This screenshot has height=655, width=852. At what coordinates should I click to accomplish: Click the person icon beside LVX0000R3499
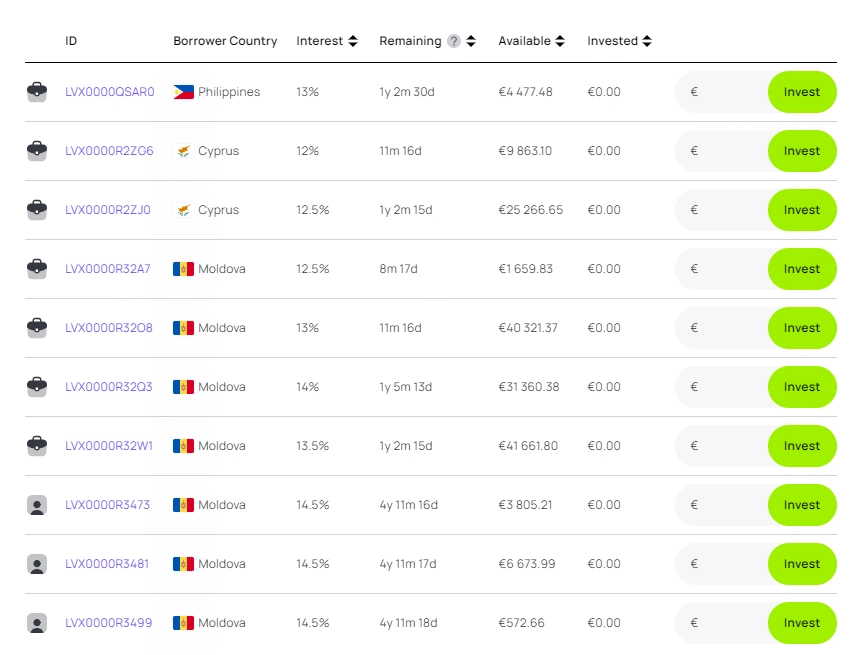(37, 623)
